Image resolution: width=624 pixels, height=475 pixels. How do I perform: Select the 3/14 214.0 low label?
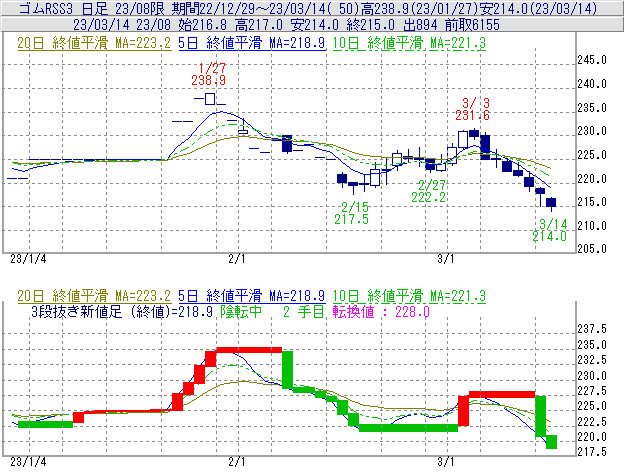point(550,230)
